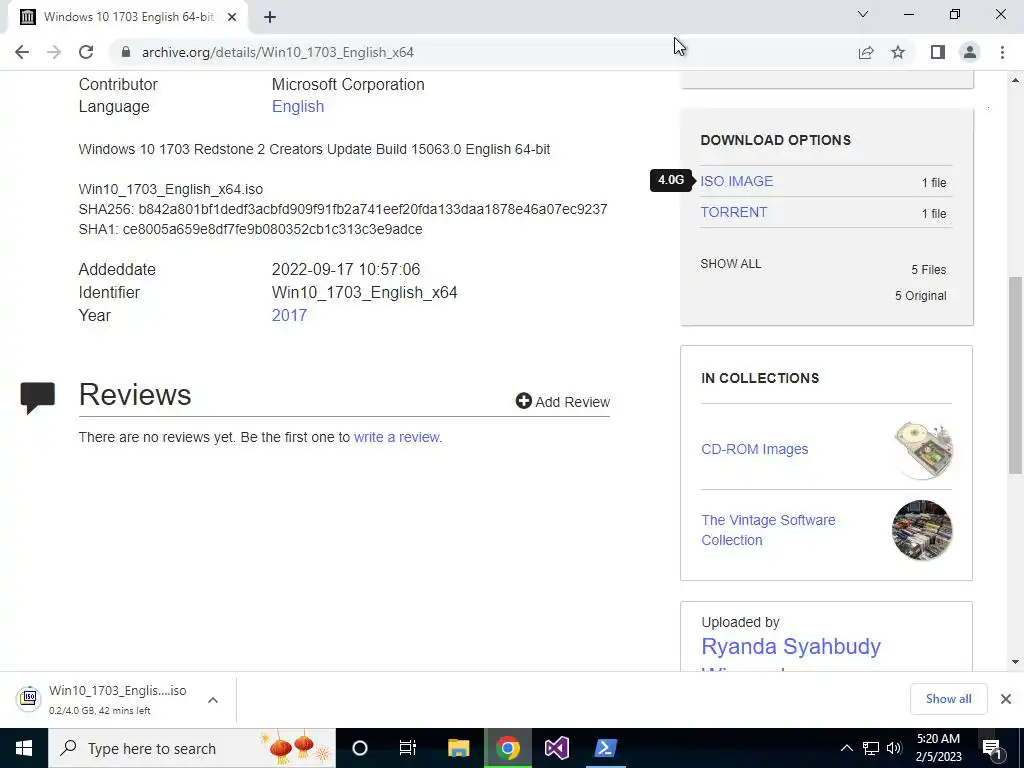The width and height of the screenshot is (1024, 768).
Task: Download the TORRENT file
Action: [733, 212]
